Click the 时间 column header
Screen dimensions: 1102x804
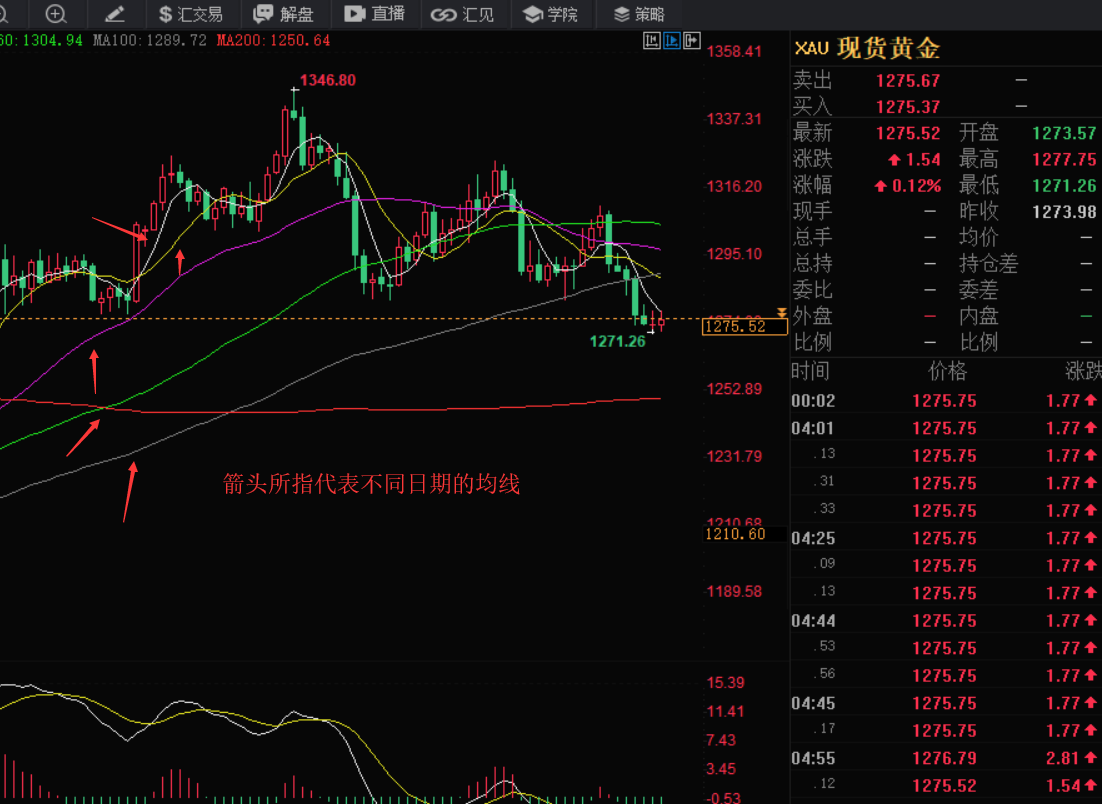(x=810, y=371)
